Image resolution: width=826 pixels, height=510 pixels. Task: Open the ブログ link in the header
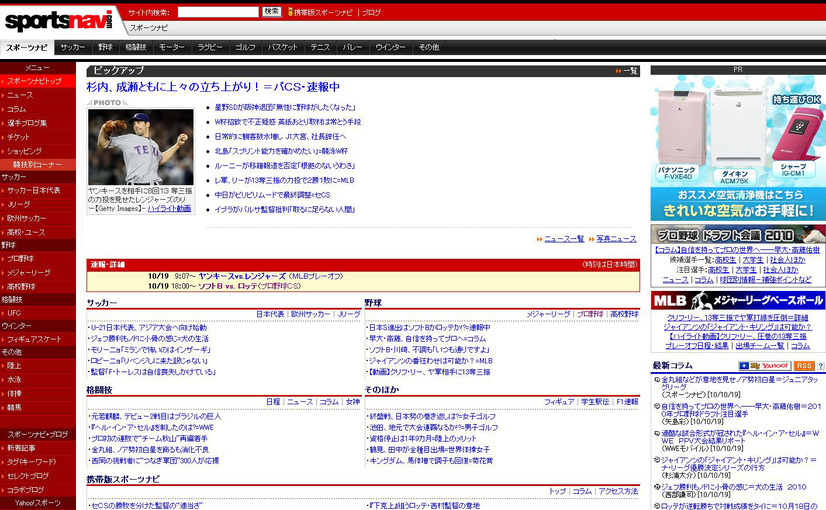point(371,12)
